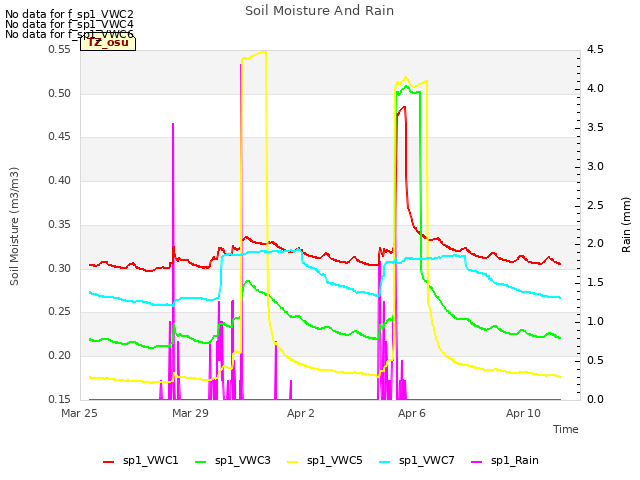This screenshot has width=640, height=480.
Task: Click the Mar 29 date tick label
Action: point(190,413)
